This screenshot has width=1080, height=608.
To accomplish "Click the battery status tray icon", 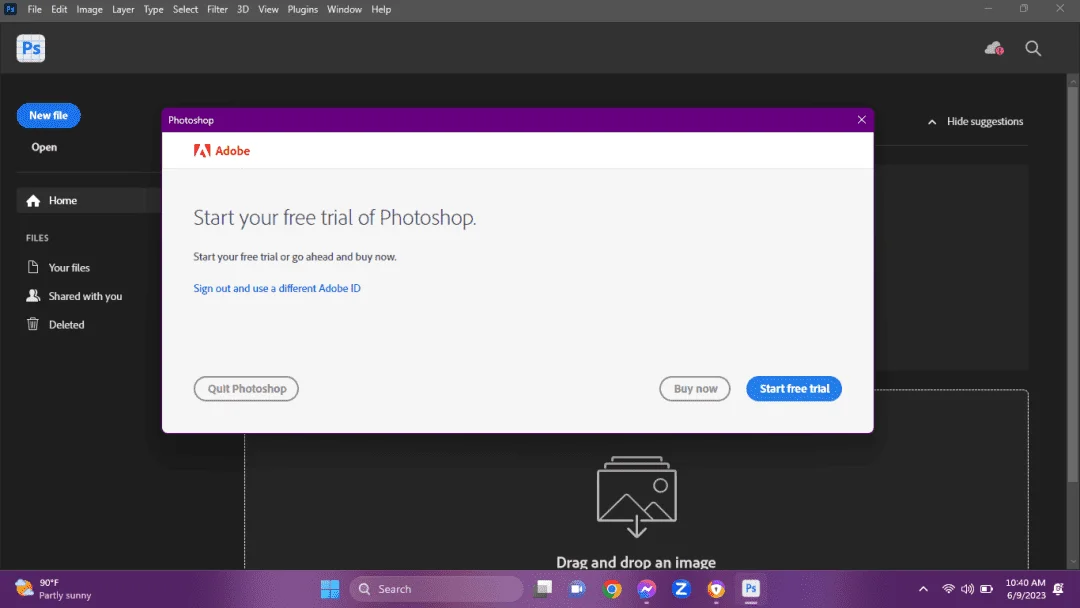I will (986, 589).
